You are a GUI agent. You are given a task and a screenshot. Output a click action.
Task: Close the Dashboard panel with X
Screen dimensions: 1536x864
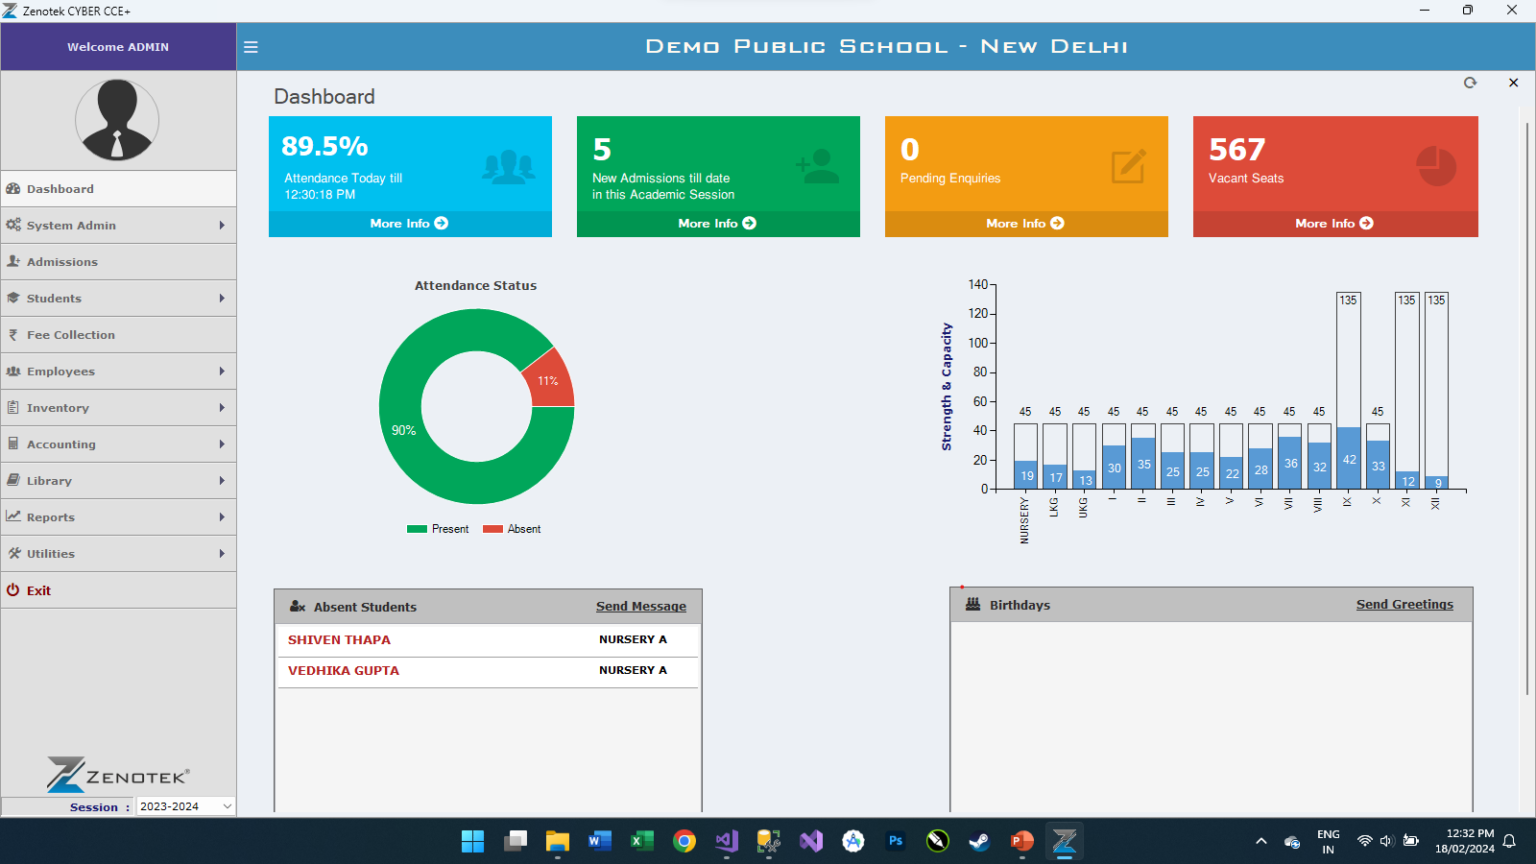pos(1513,83)
